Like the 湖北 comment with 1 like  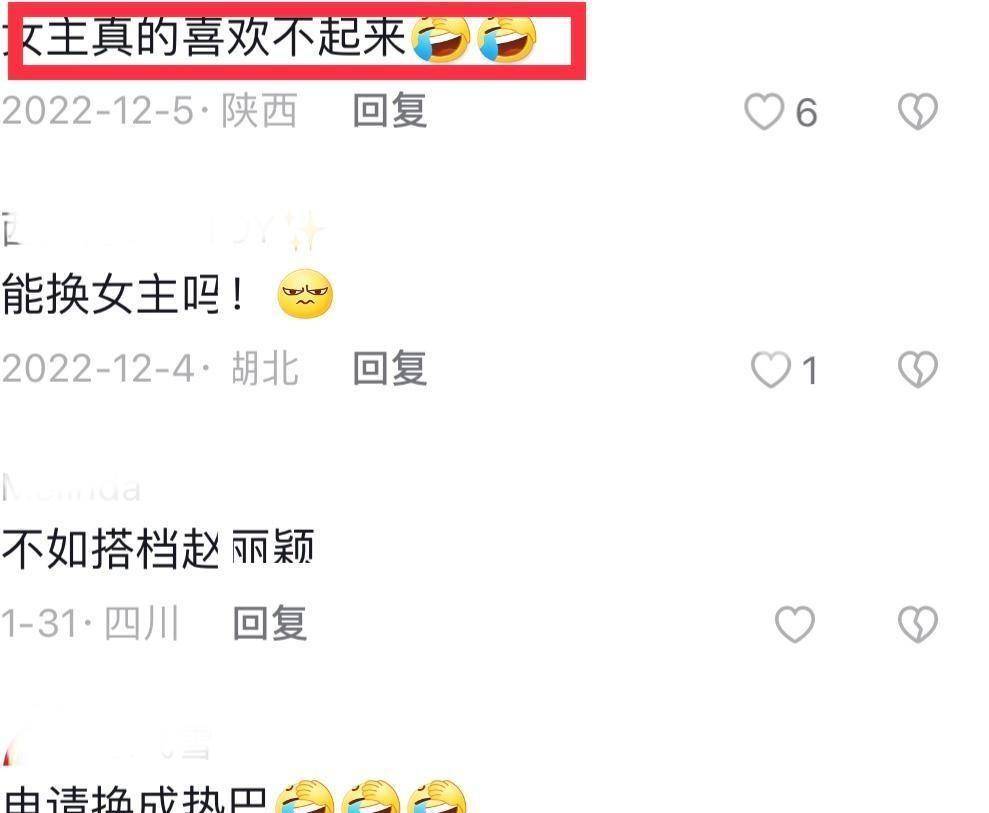click(770, 369)
